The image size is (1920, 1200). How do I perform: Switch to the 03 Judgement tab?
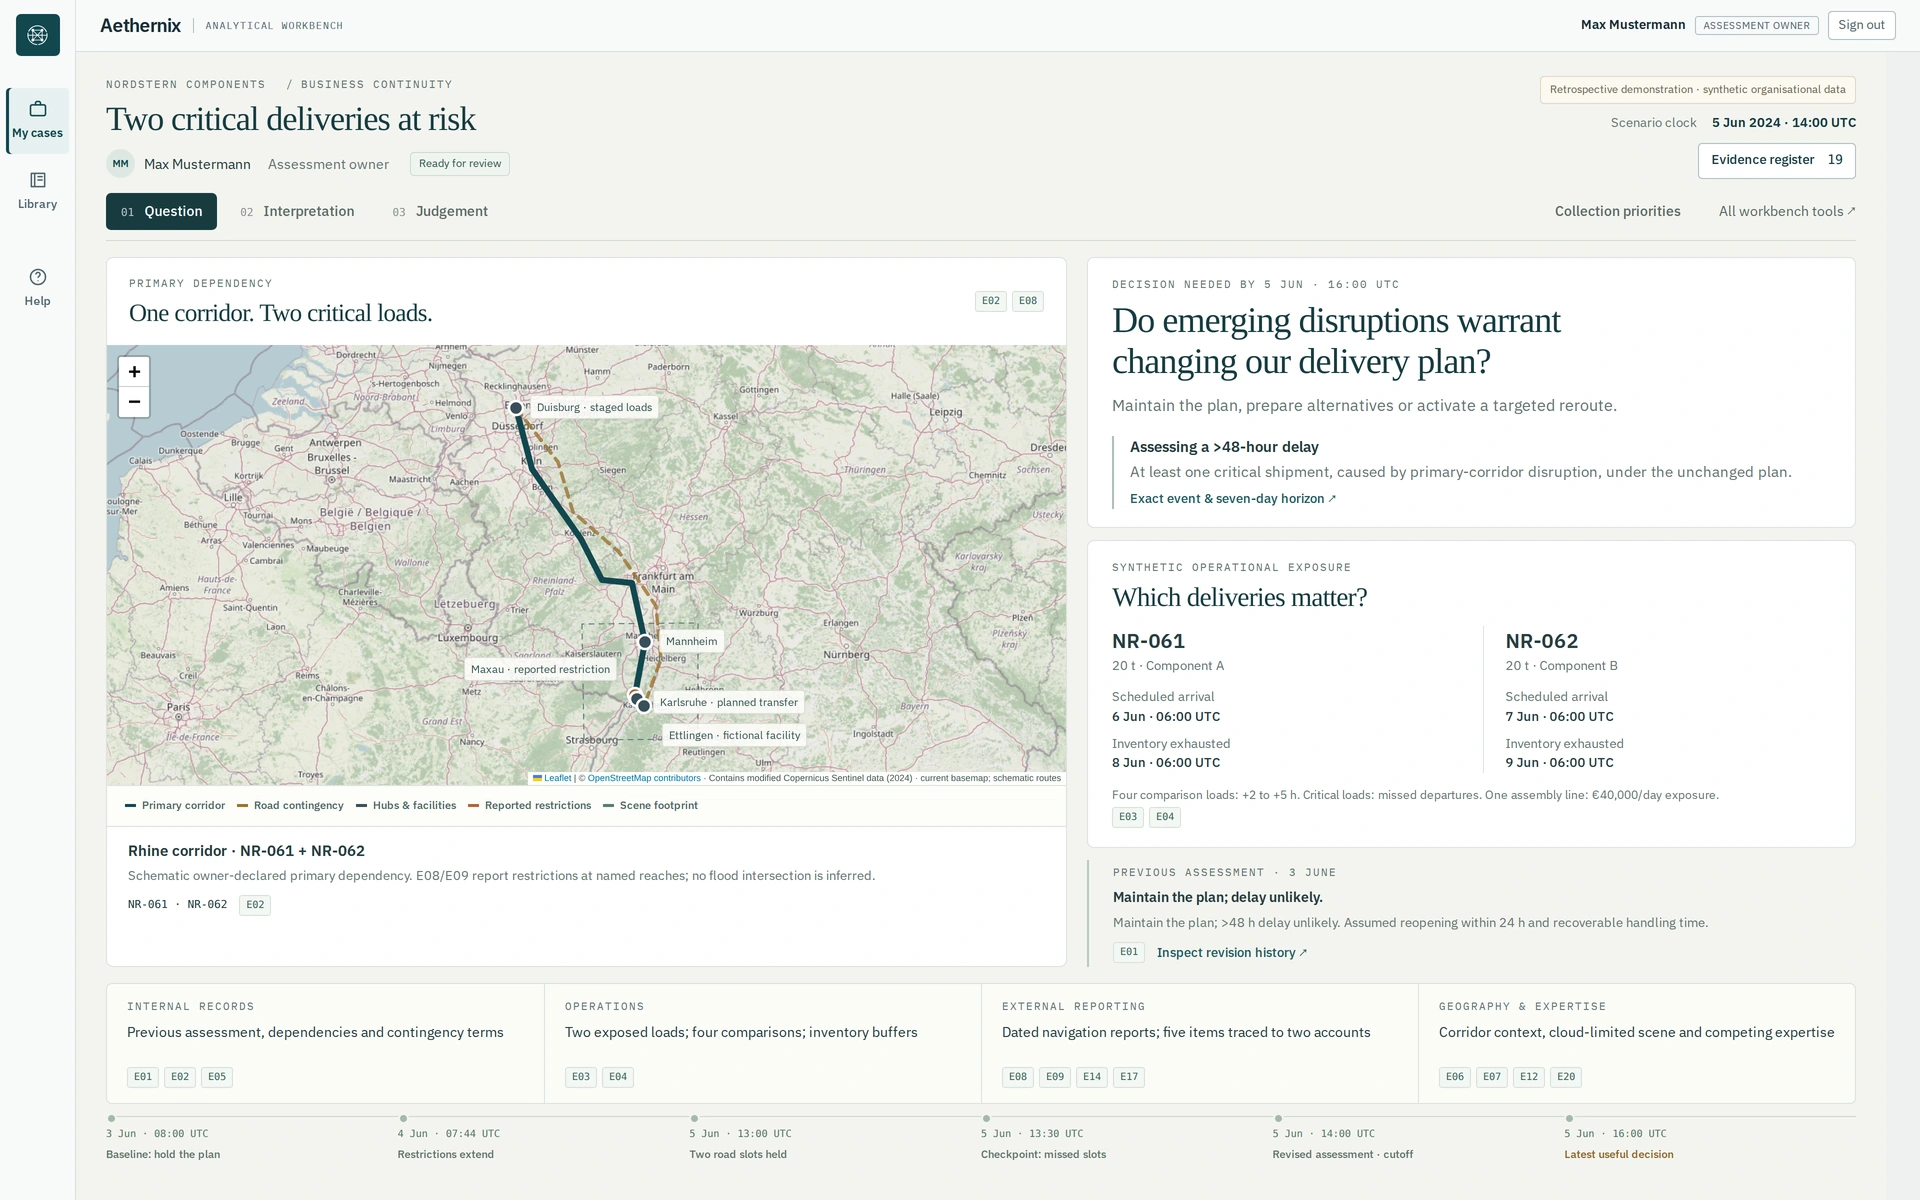click(440, 212)
